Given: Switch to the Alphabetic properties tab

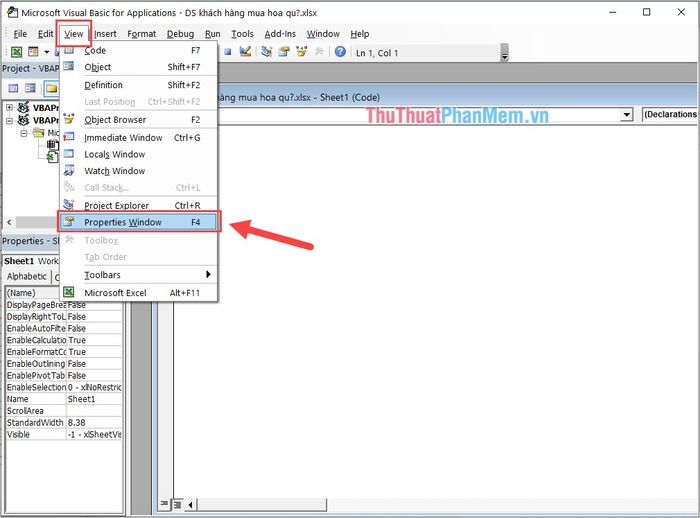Looking at the screenshot, I should click(x=27, y=276).
